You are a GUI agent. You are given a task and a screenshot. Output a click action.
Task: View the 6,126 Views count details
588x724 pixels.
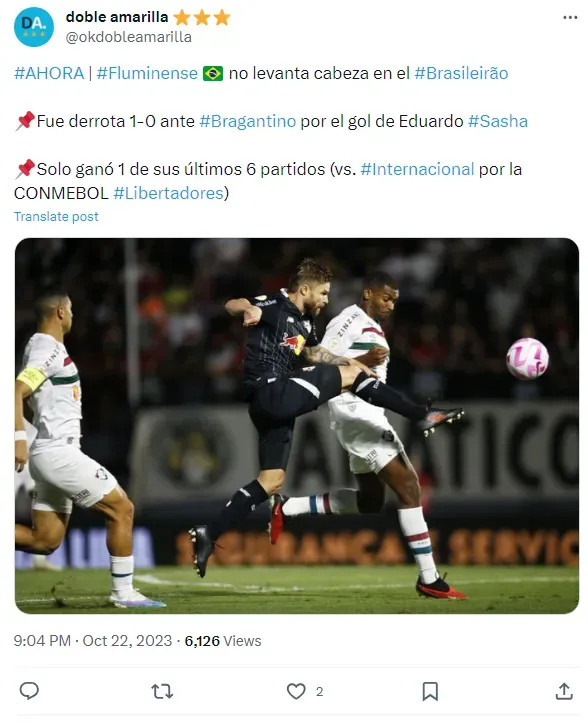pyautogui.click(x=223, y=641)
